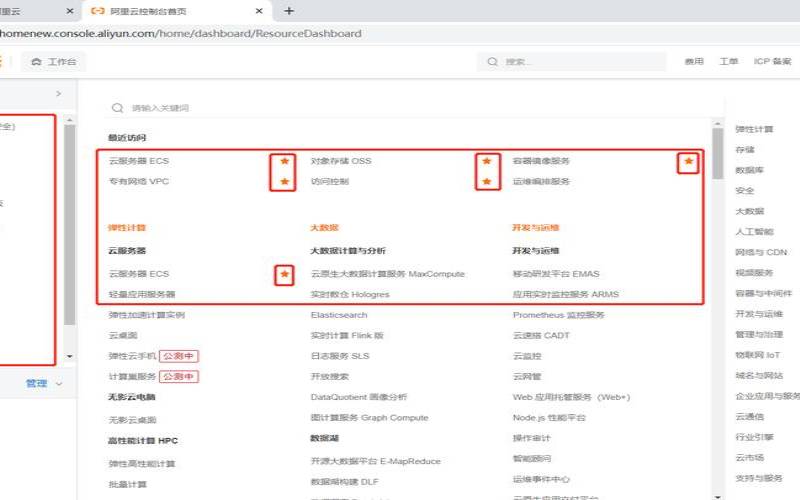Open 云桌面 product
Viewport: 800px width, 500px height.
pyautogui.click(x=123, y=336)
